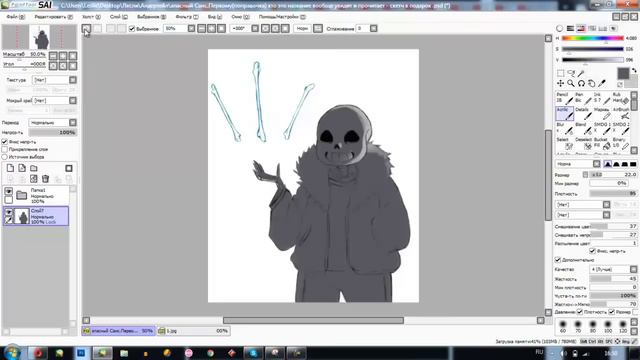Open the Холст menu

click(91, 17)
